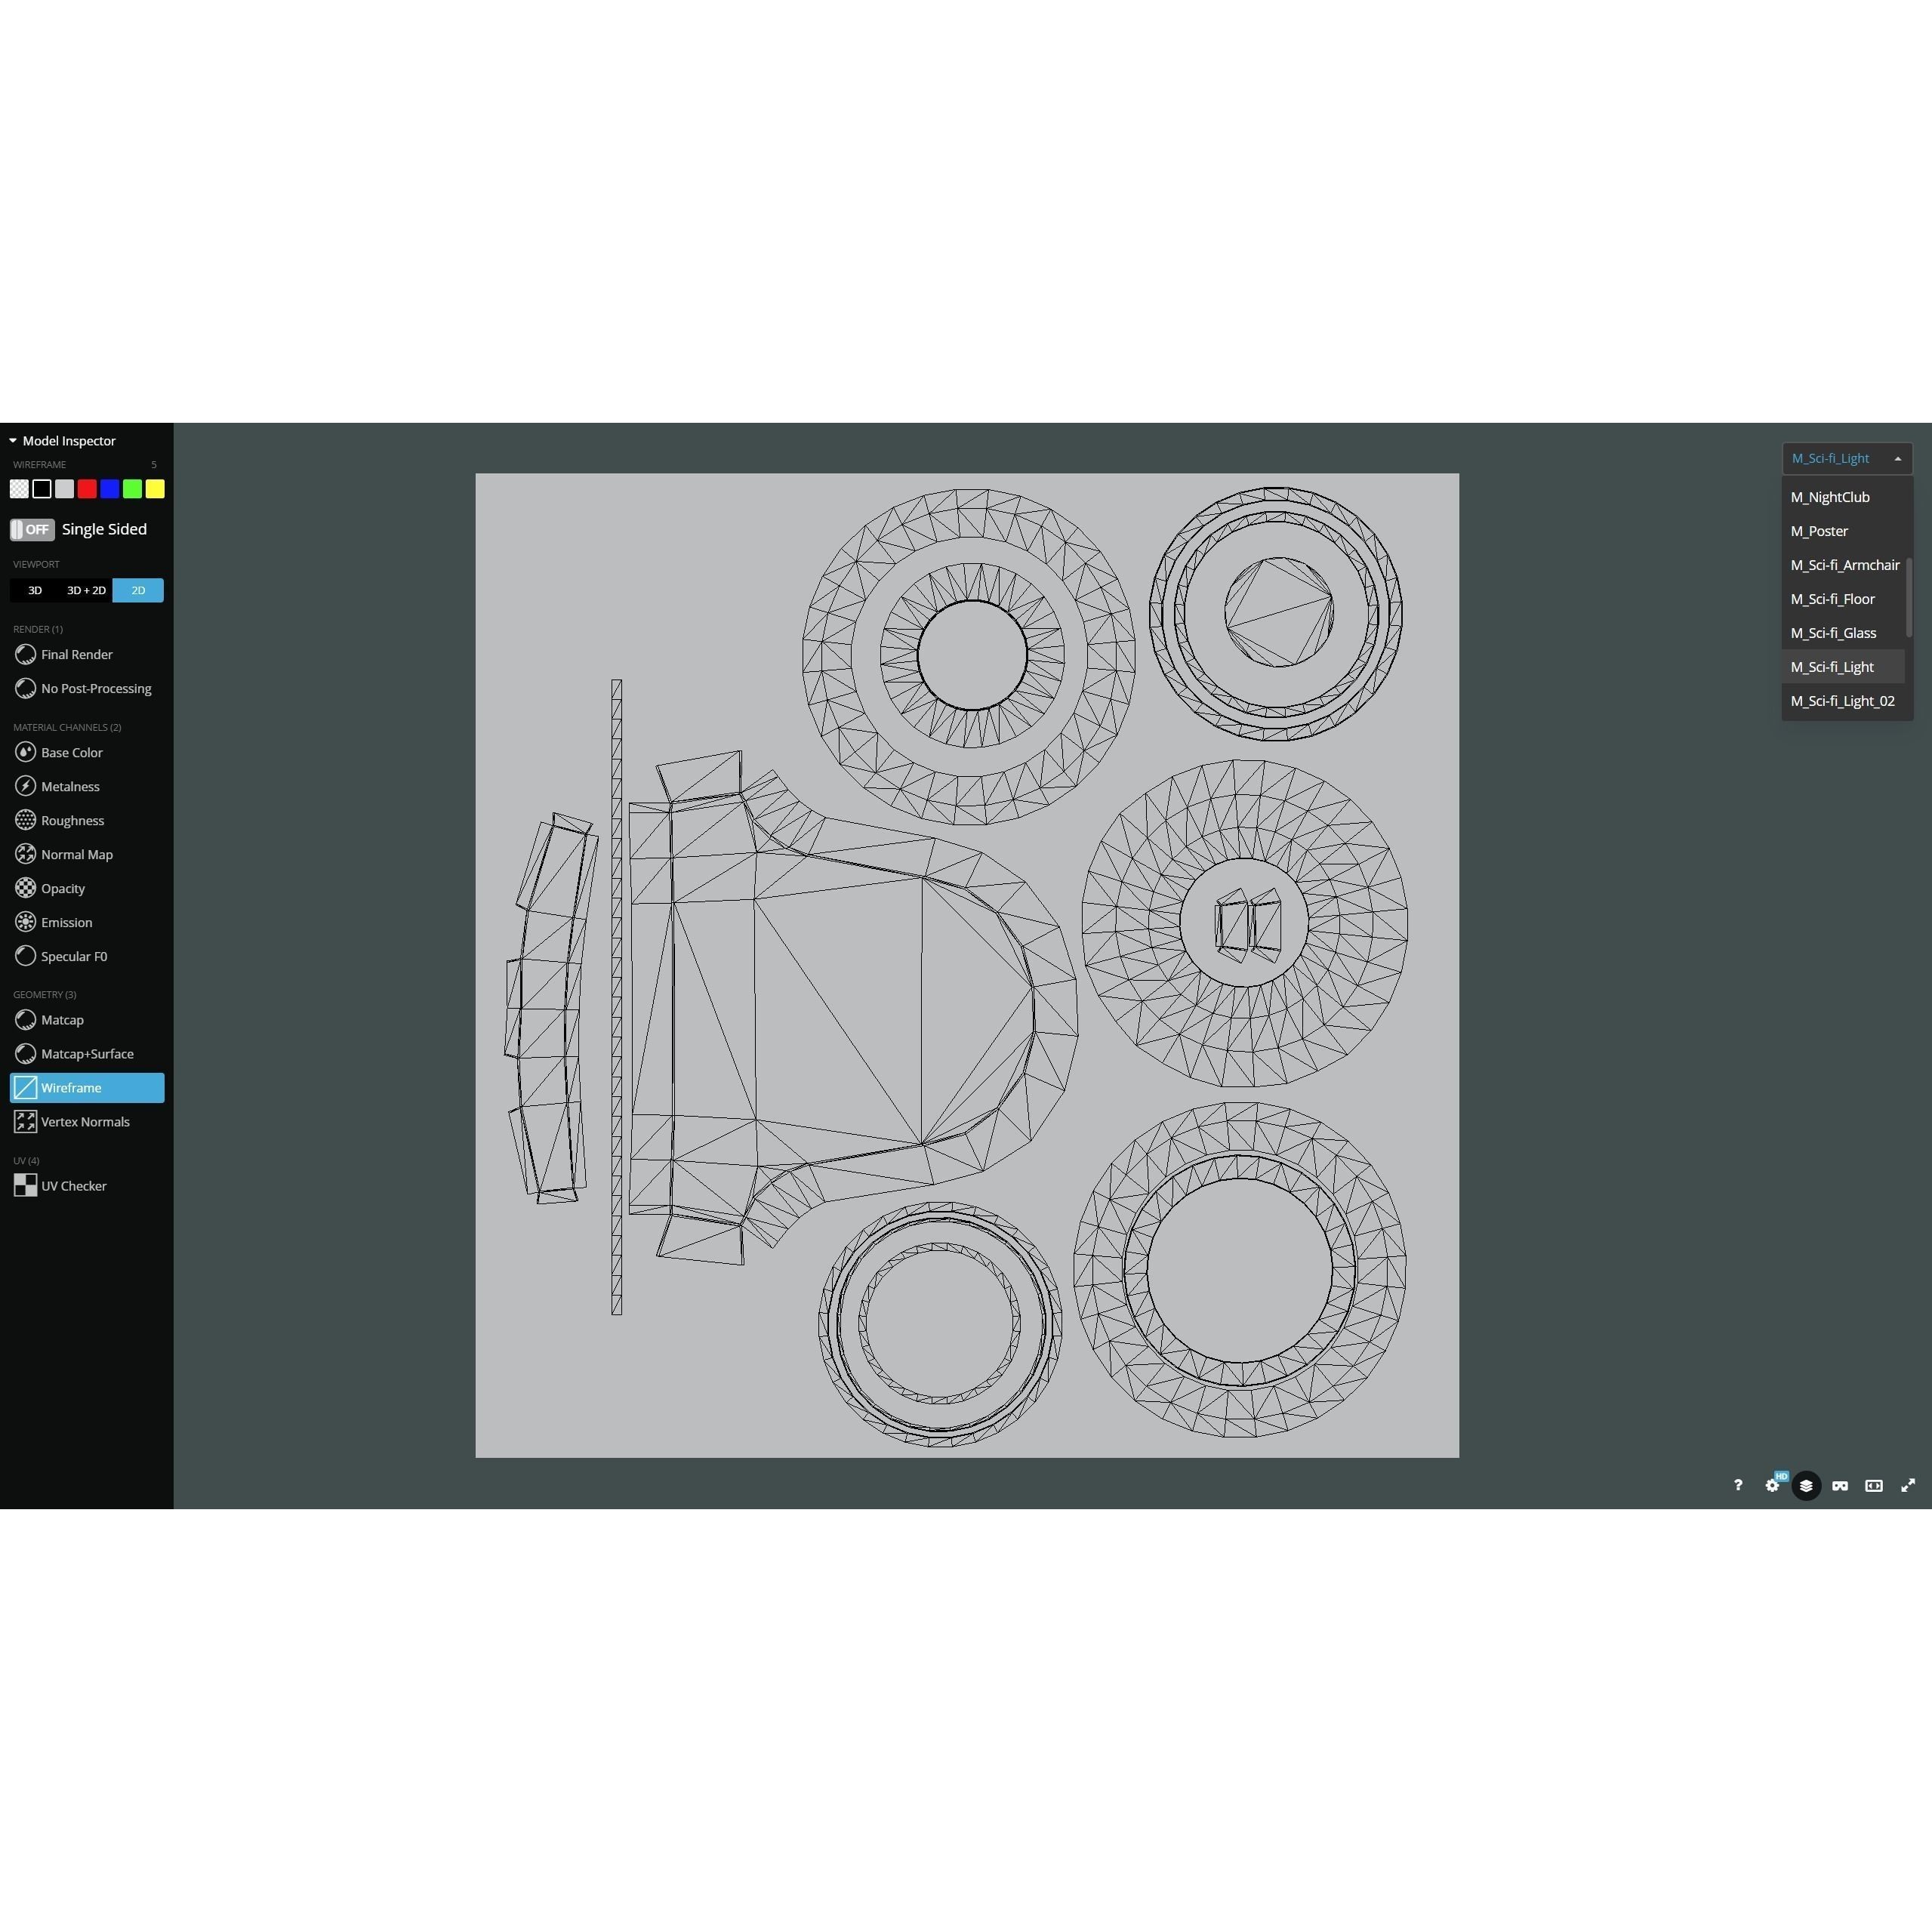Pick the red wireframe color
Viewport: 1932px width, 1932px height.
tap(87, 489)
